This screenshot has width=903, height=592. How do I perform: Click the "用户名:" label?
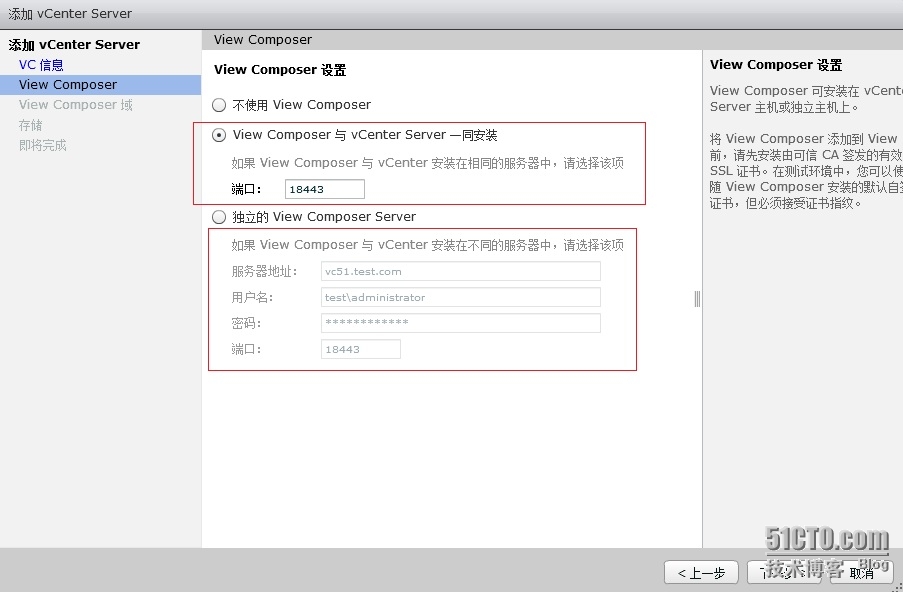pyautogui.click(x=252, y=297)
